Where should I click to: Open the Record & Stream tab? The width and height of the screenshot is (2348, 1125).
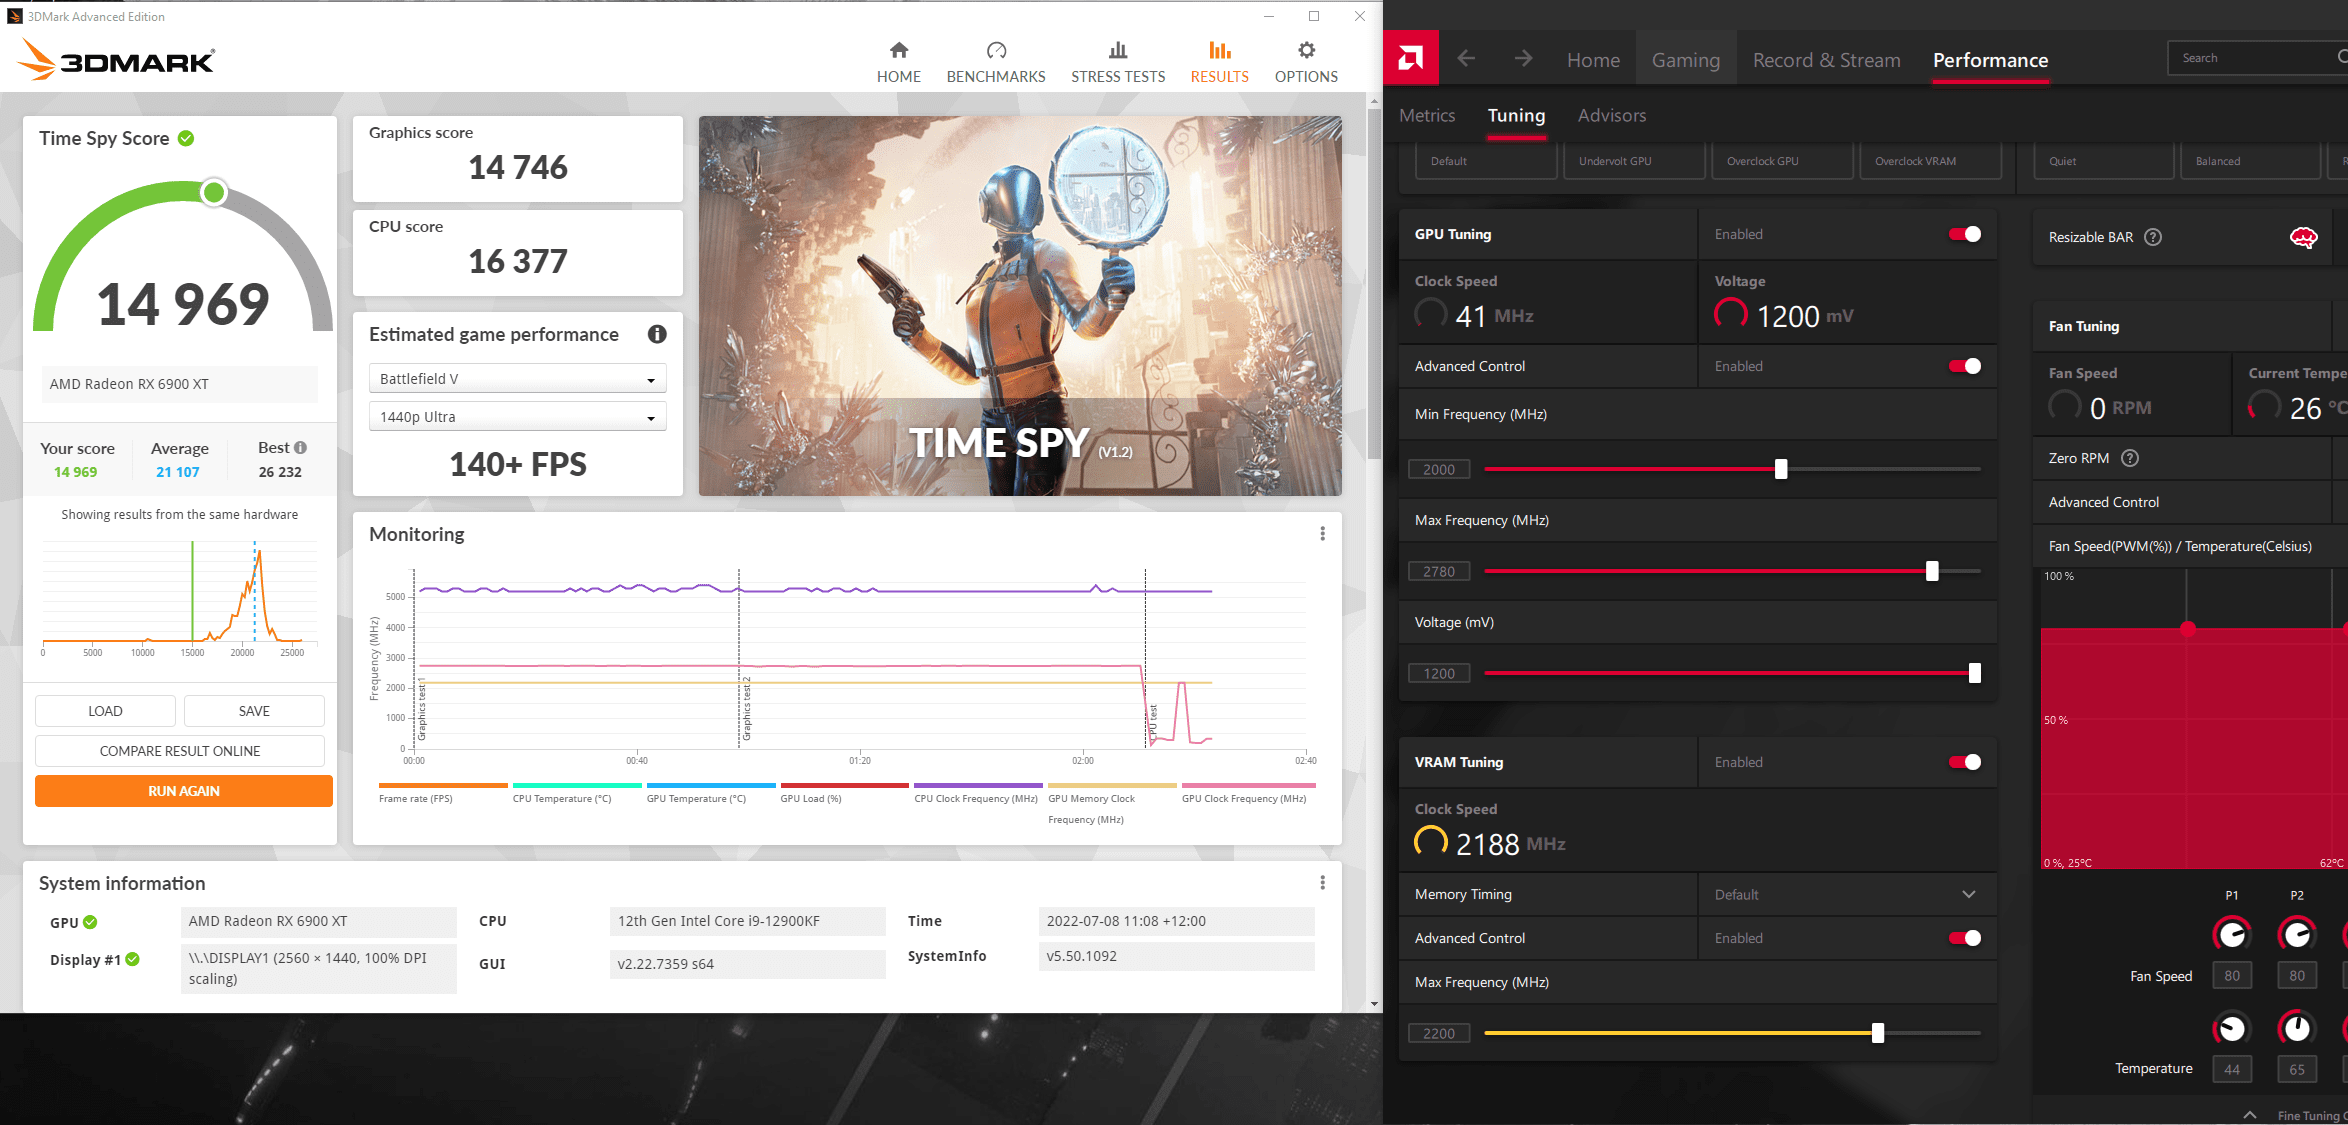click(x=1826, y=60)
